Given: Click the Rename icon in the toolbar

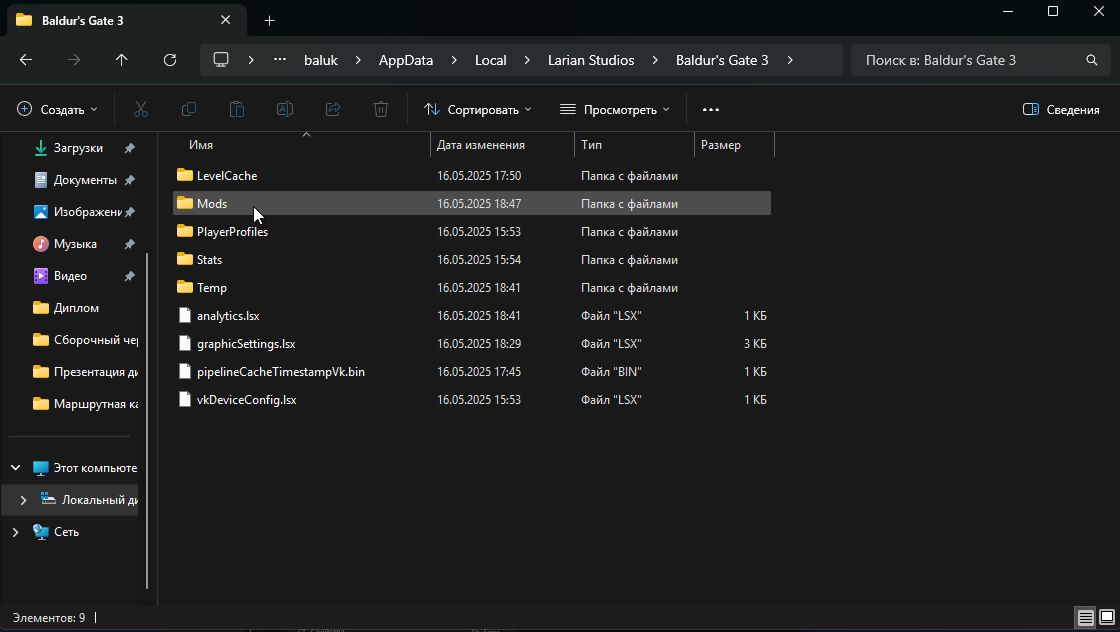Looking at the screenshot, I should (x=284, y=109).
